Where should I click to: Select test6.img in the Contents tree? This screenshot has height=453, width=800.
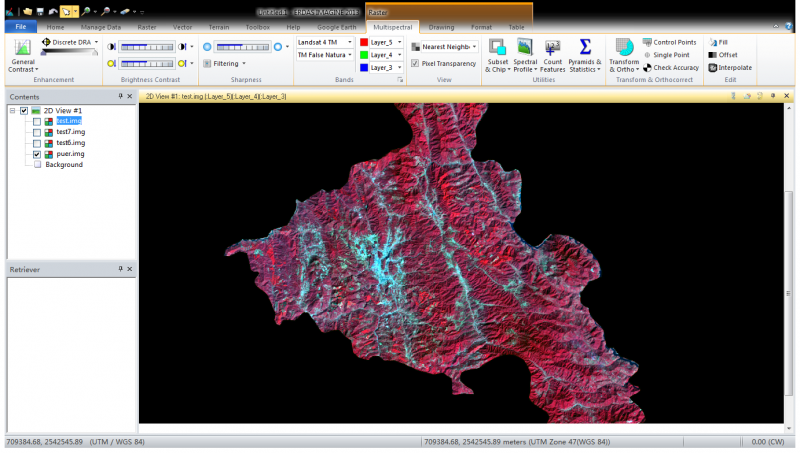coord(70,143)
